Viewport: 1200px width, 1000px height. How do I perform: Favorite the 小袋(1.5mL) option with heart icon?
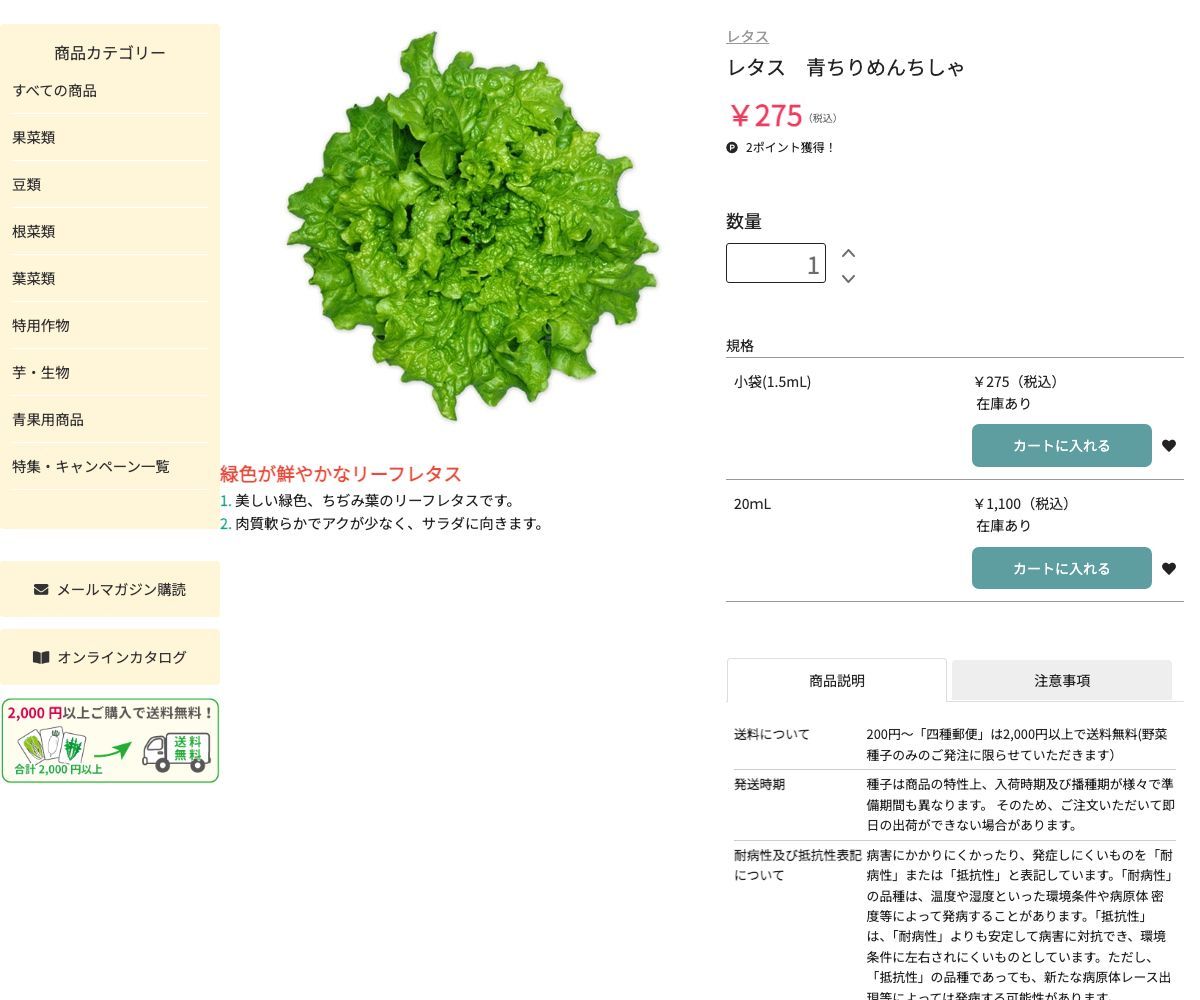click(1169, 446)
